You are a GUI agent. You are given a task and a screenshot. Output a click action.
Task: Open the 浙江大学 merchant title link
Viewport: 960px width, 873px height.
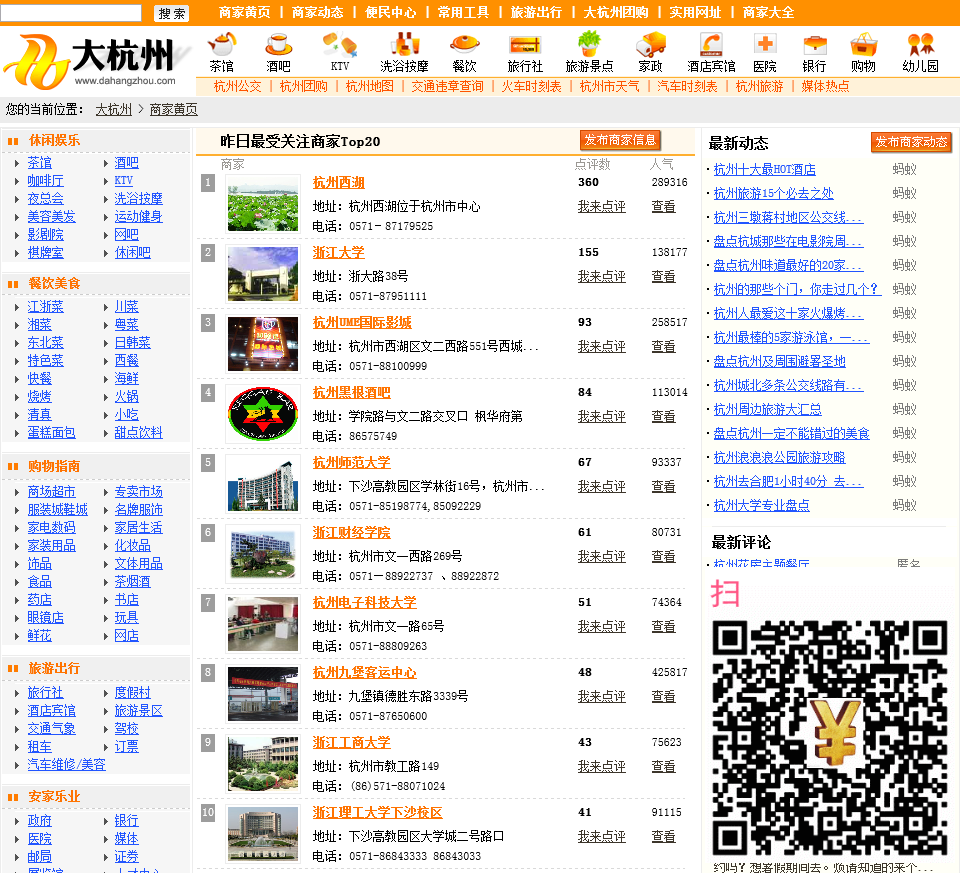click(x=338, y=252)
